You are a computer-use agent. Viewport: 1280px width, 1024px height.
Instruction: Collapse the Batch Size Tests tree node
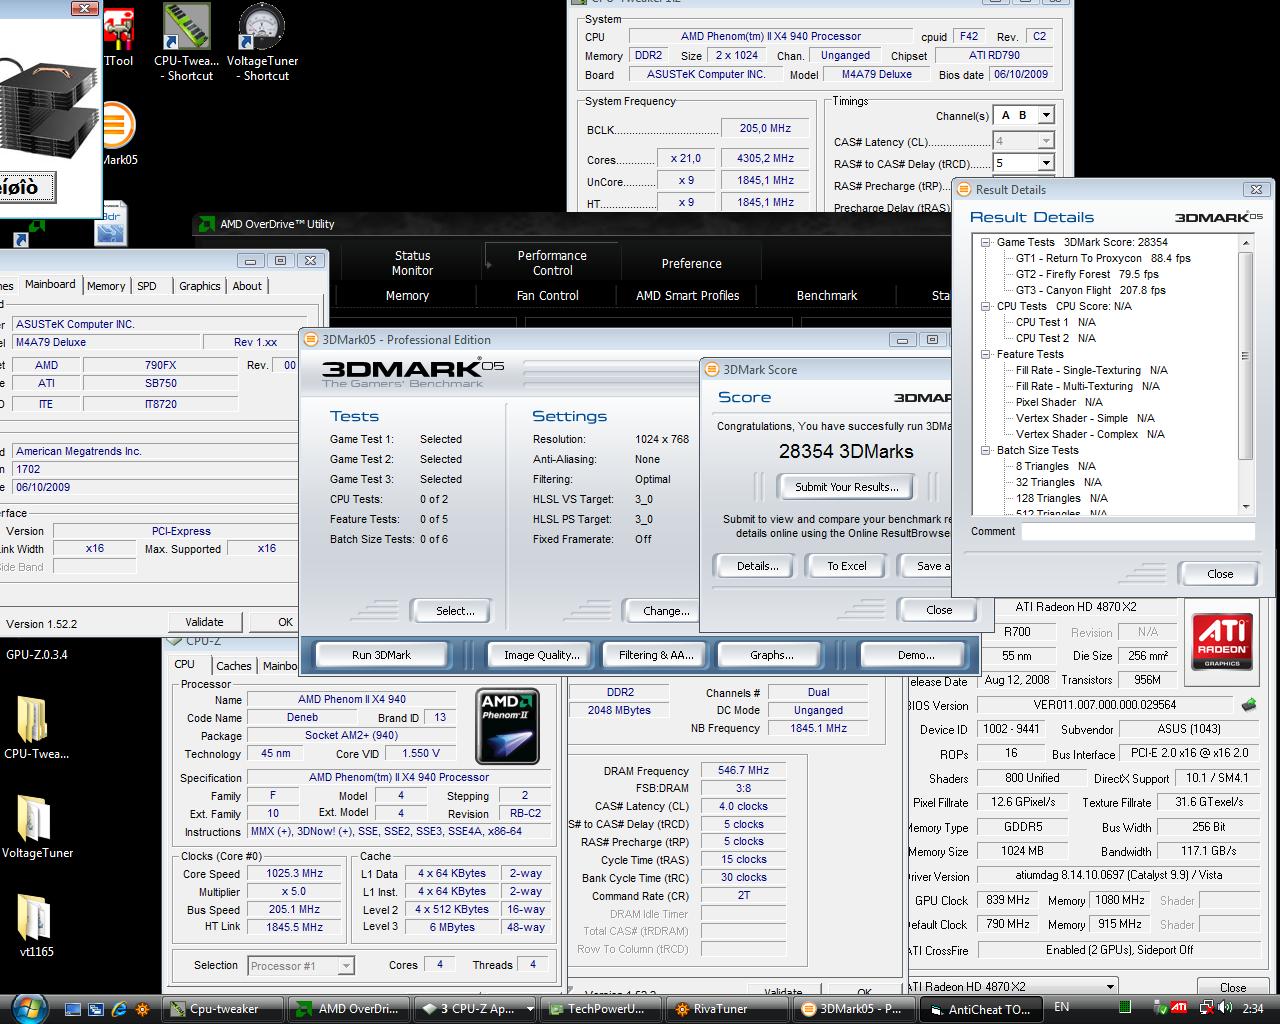pyautogui.click(x=986, y=450)
